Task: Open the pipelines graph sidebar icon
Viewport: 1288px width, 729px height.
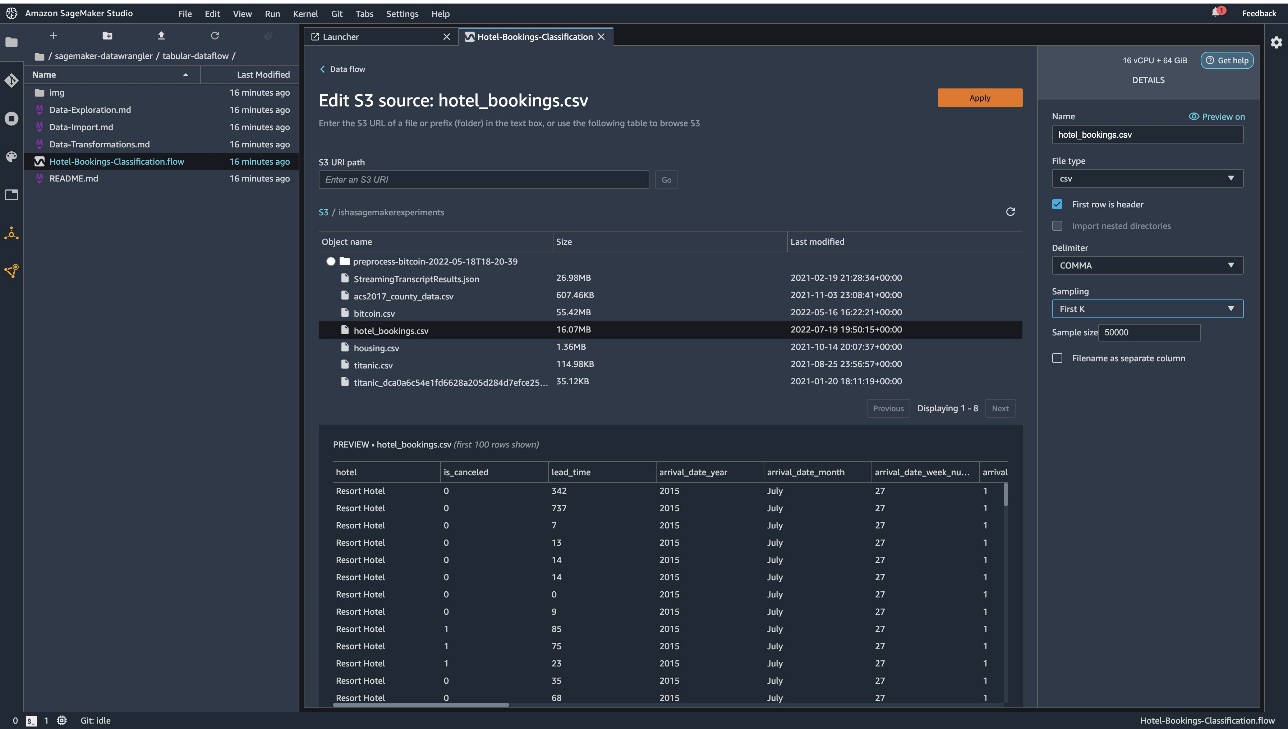Action: [11, 270]
